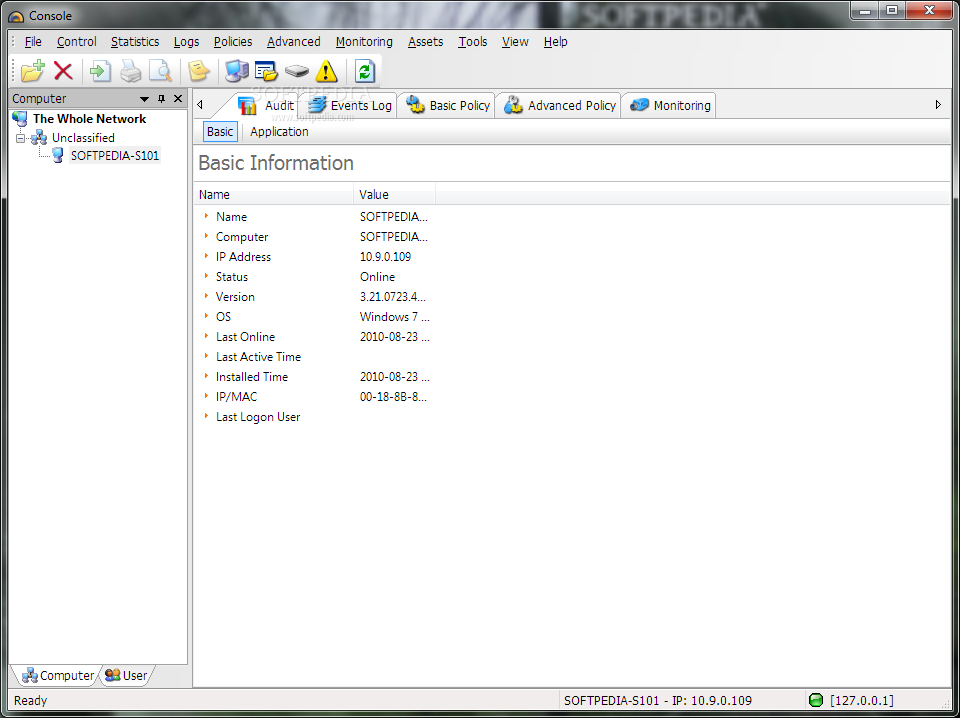Select the Application sub-tab button
The width and height of the screenshot is (960, 718).
(279, 132)
